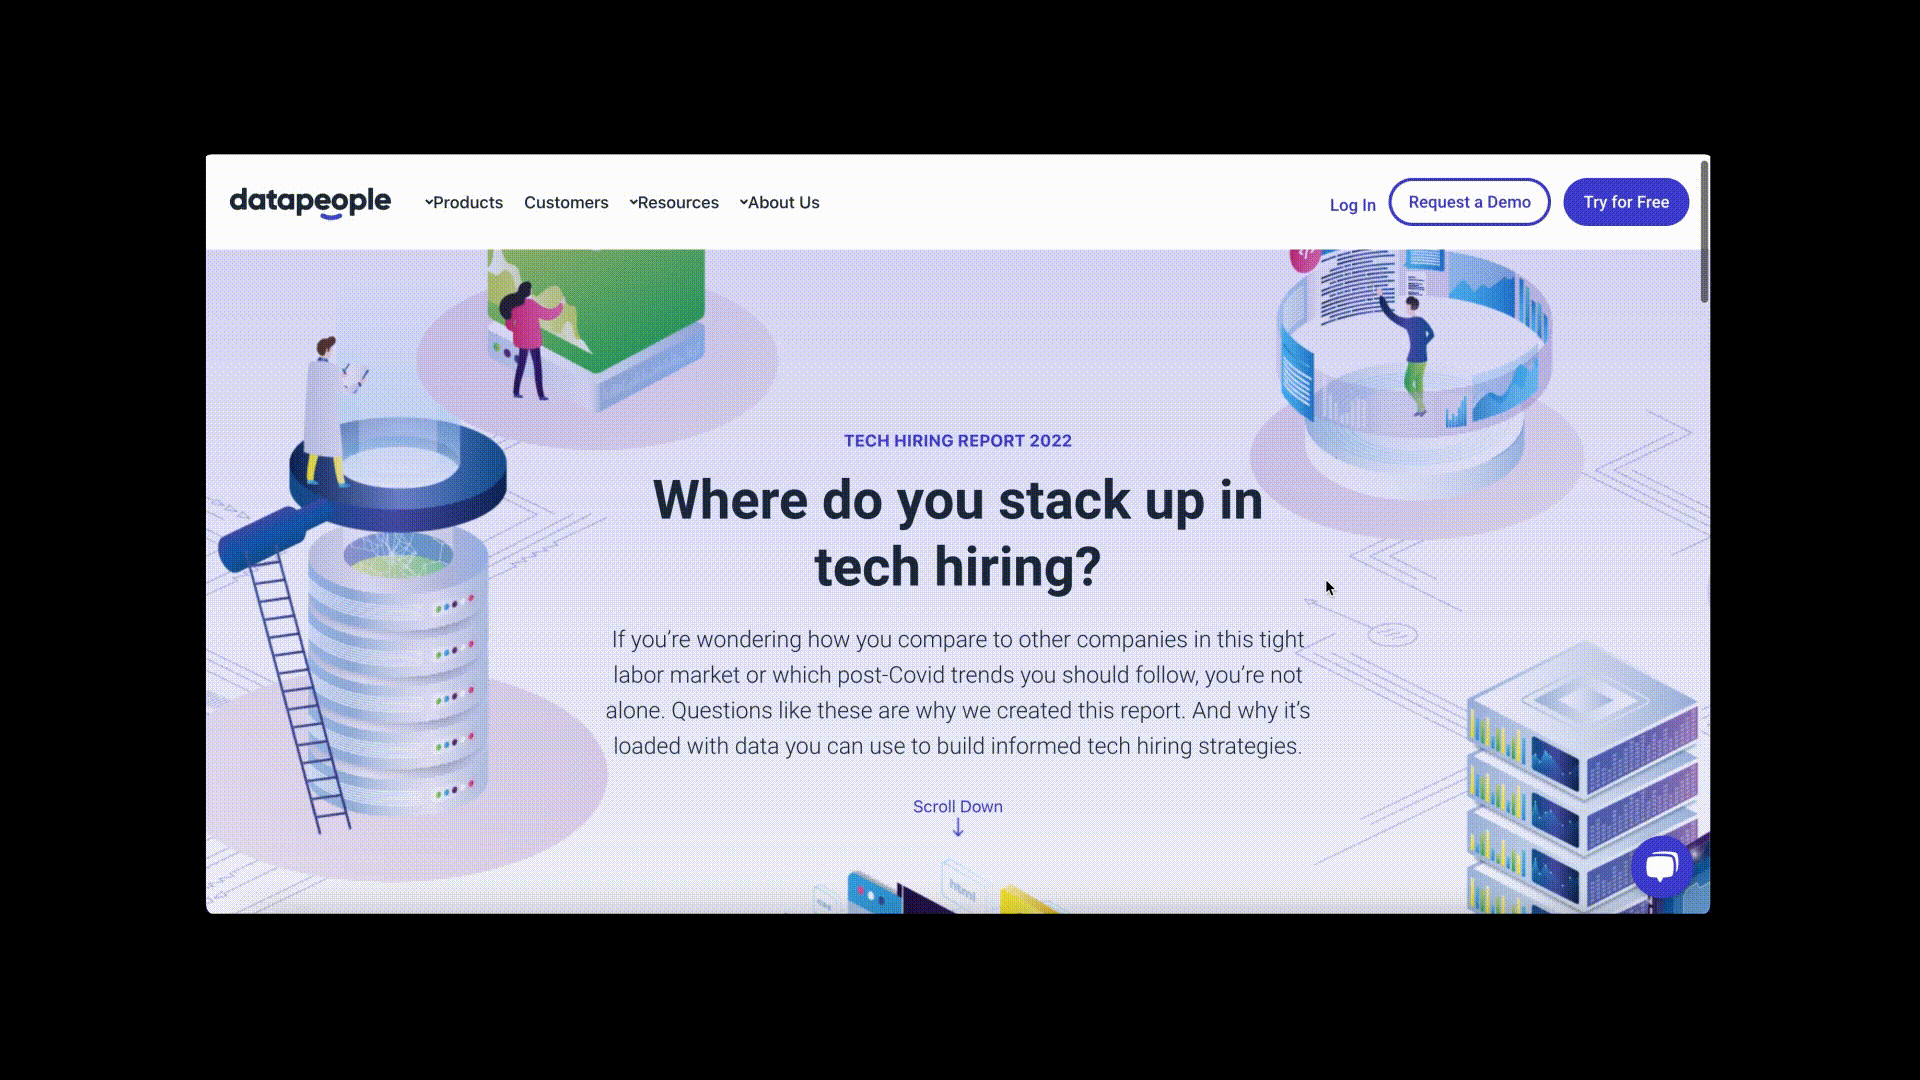1920x1080 pixels.
Task: Click the Tech Hiring Report 2022 label
Action: 957,441
